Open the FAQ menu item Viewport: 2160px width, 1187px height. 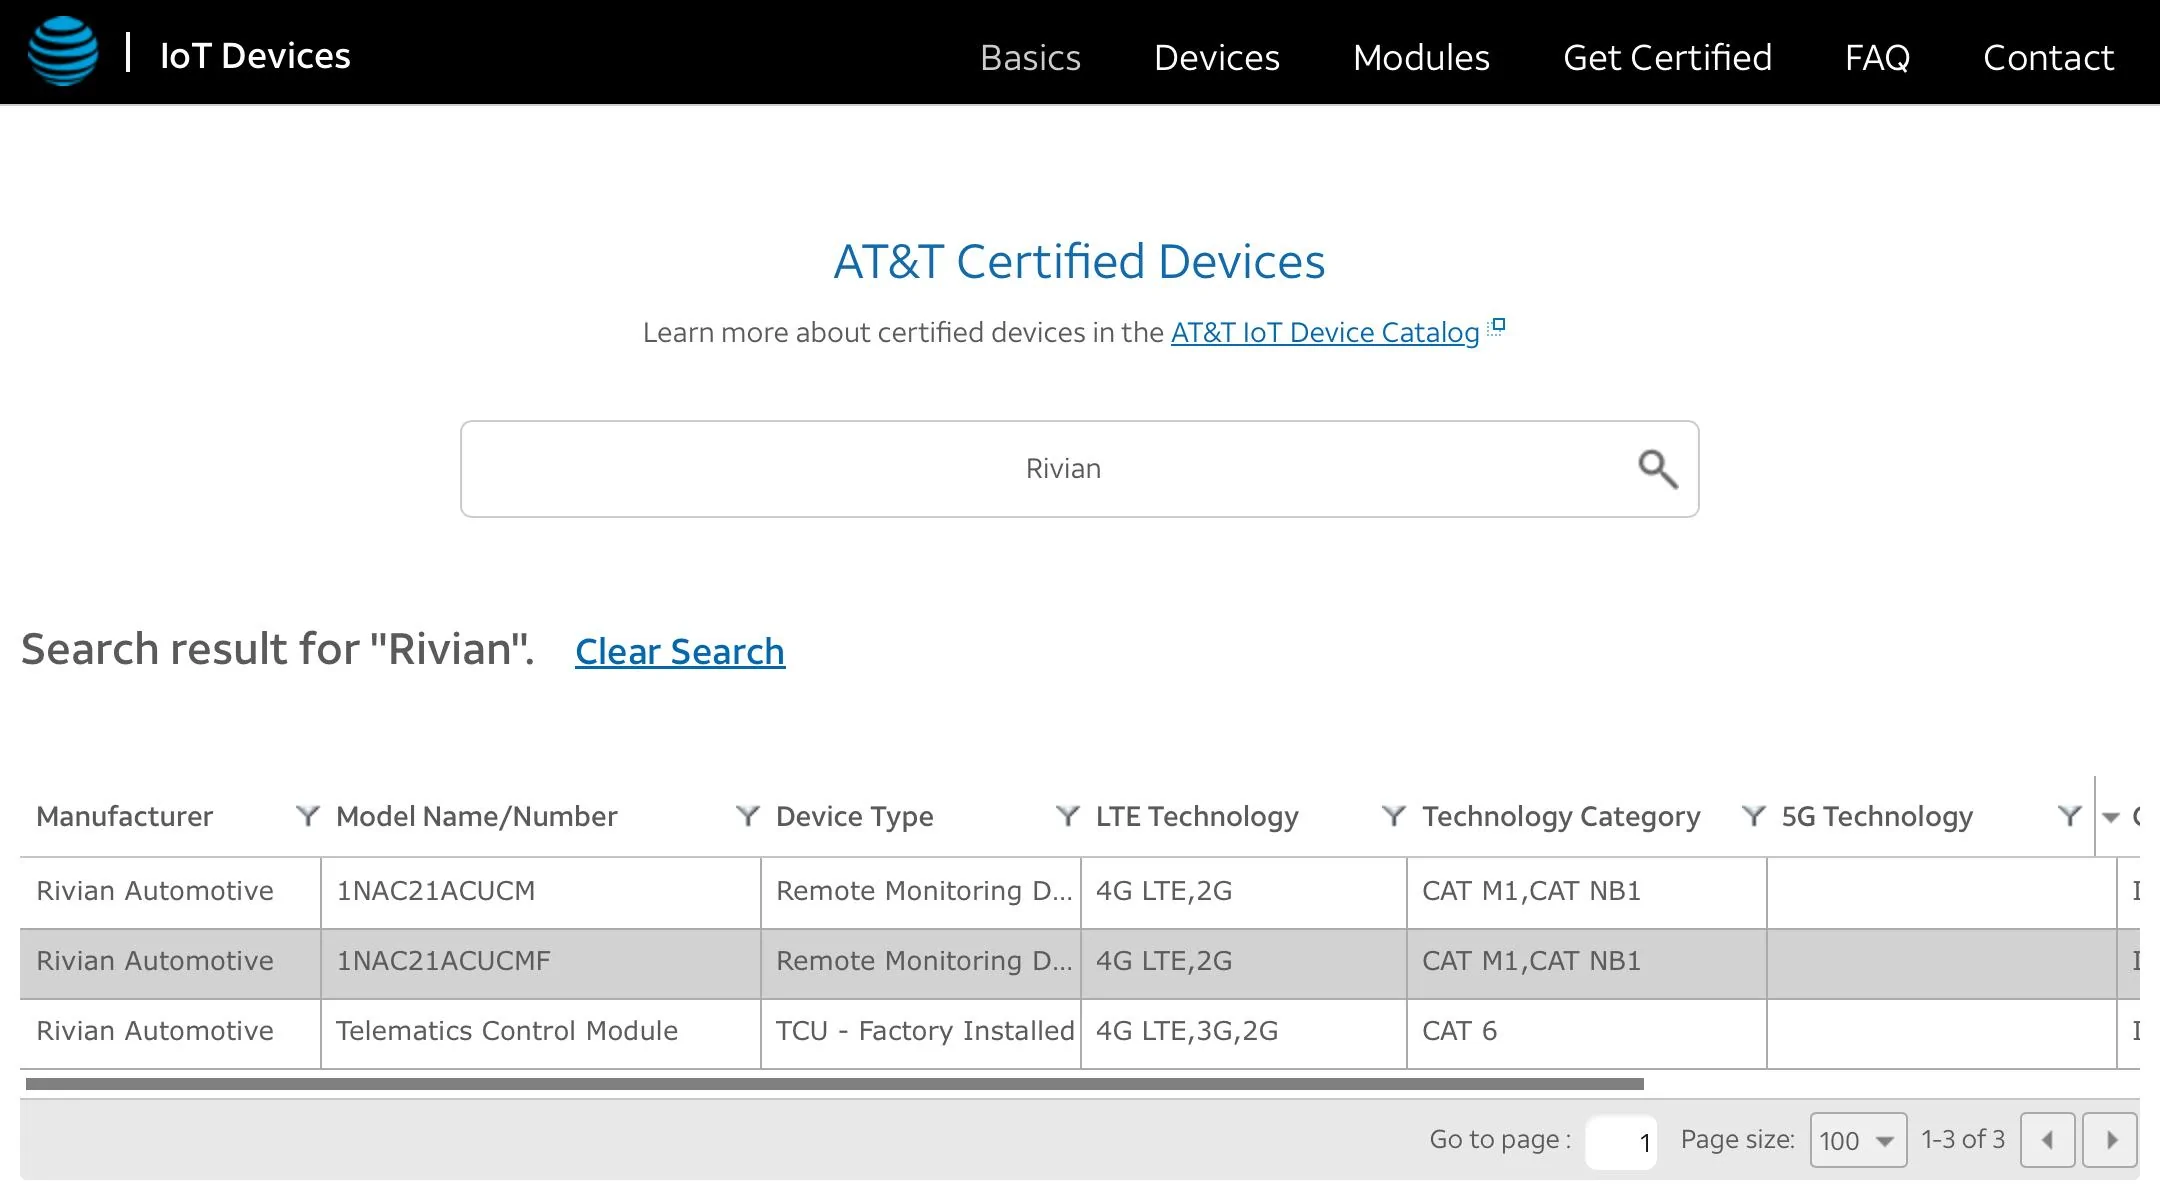(x=1877, y=58)
